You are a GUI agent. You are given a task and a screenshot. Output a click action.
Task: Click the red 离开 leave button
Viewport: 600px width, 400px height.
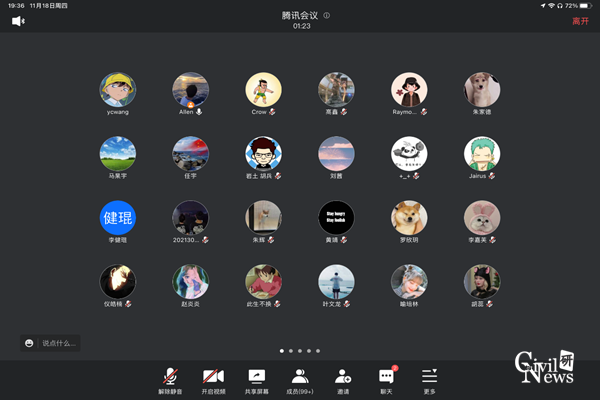tap(580, 21)
